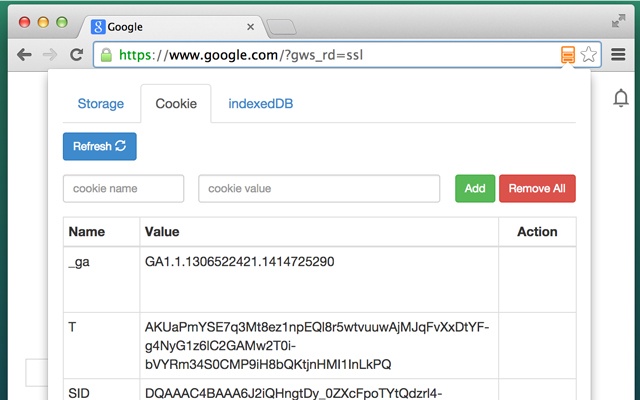640x400 pixels.
Task: Focus the cookie name input field
Action: click(123, 189)
